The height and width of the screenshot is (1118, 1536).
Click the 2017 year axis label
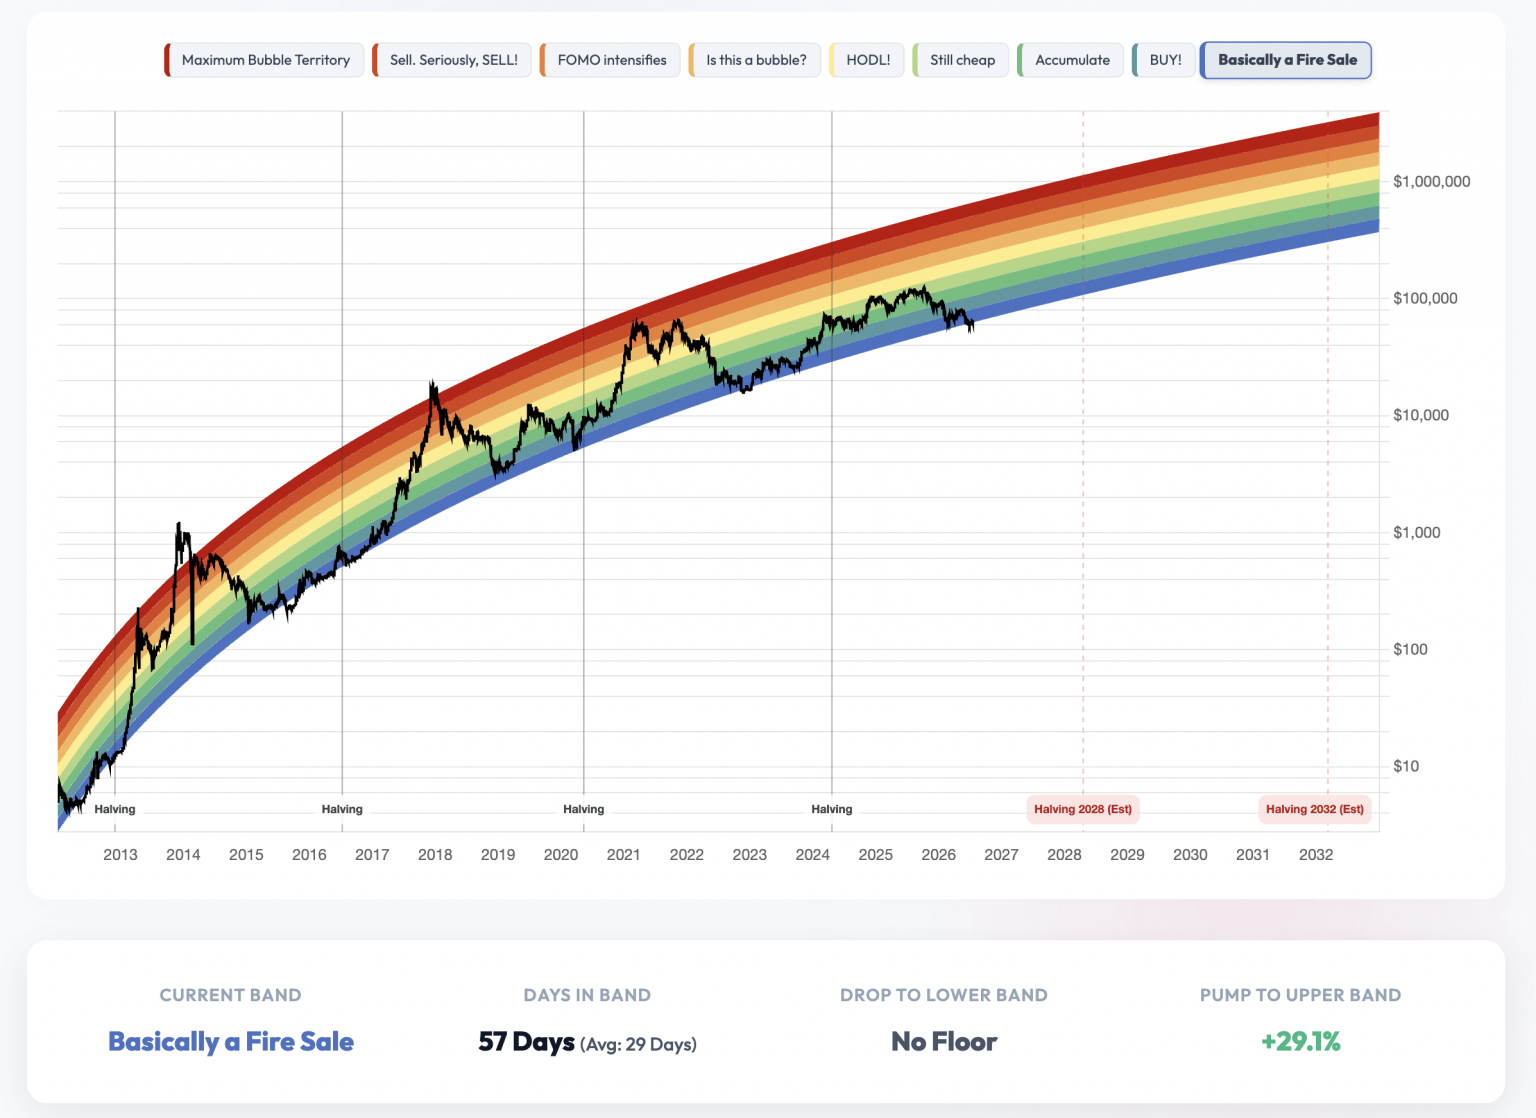tap(372, 854)
